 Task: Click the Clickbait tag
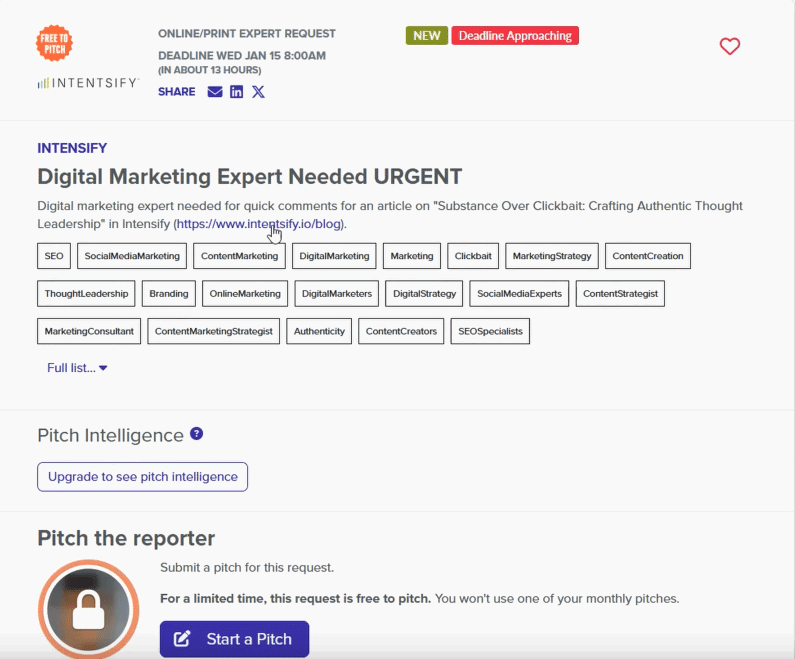pos(473,256)
